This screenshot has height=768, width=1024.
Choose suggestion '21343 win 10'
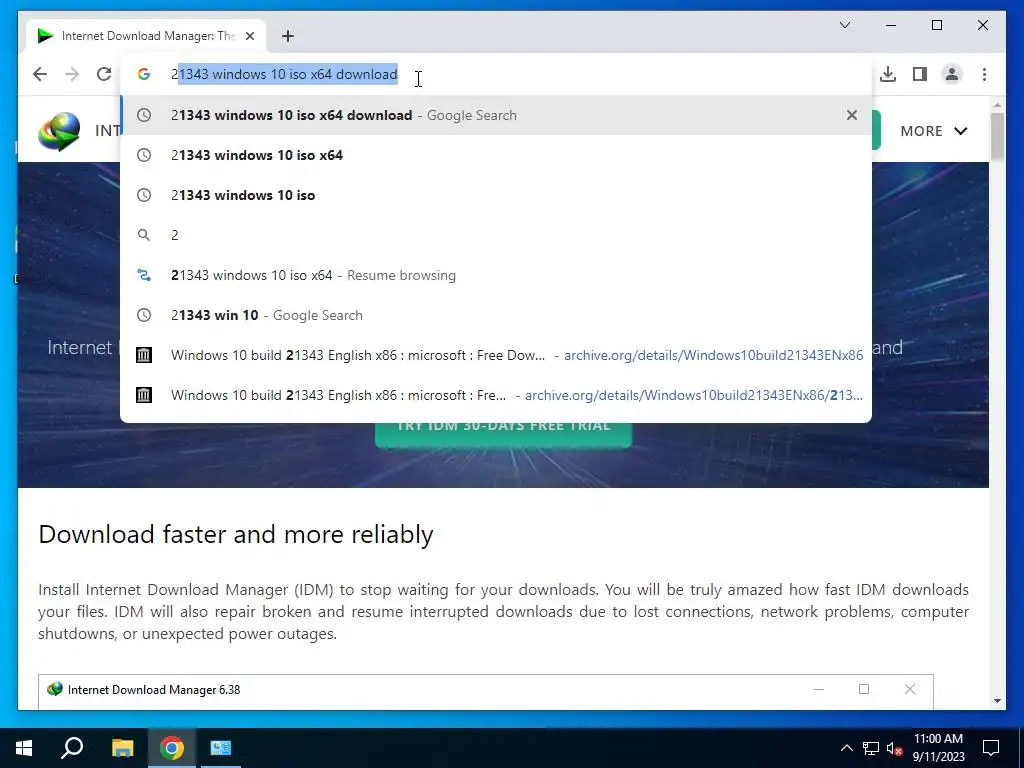point(496,315)
